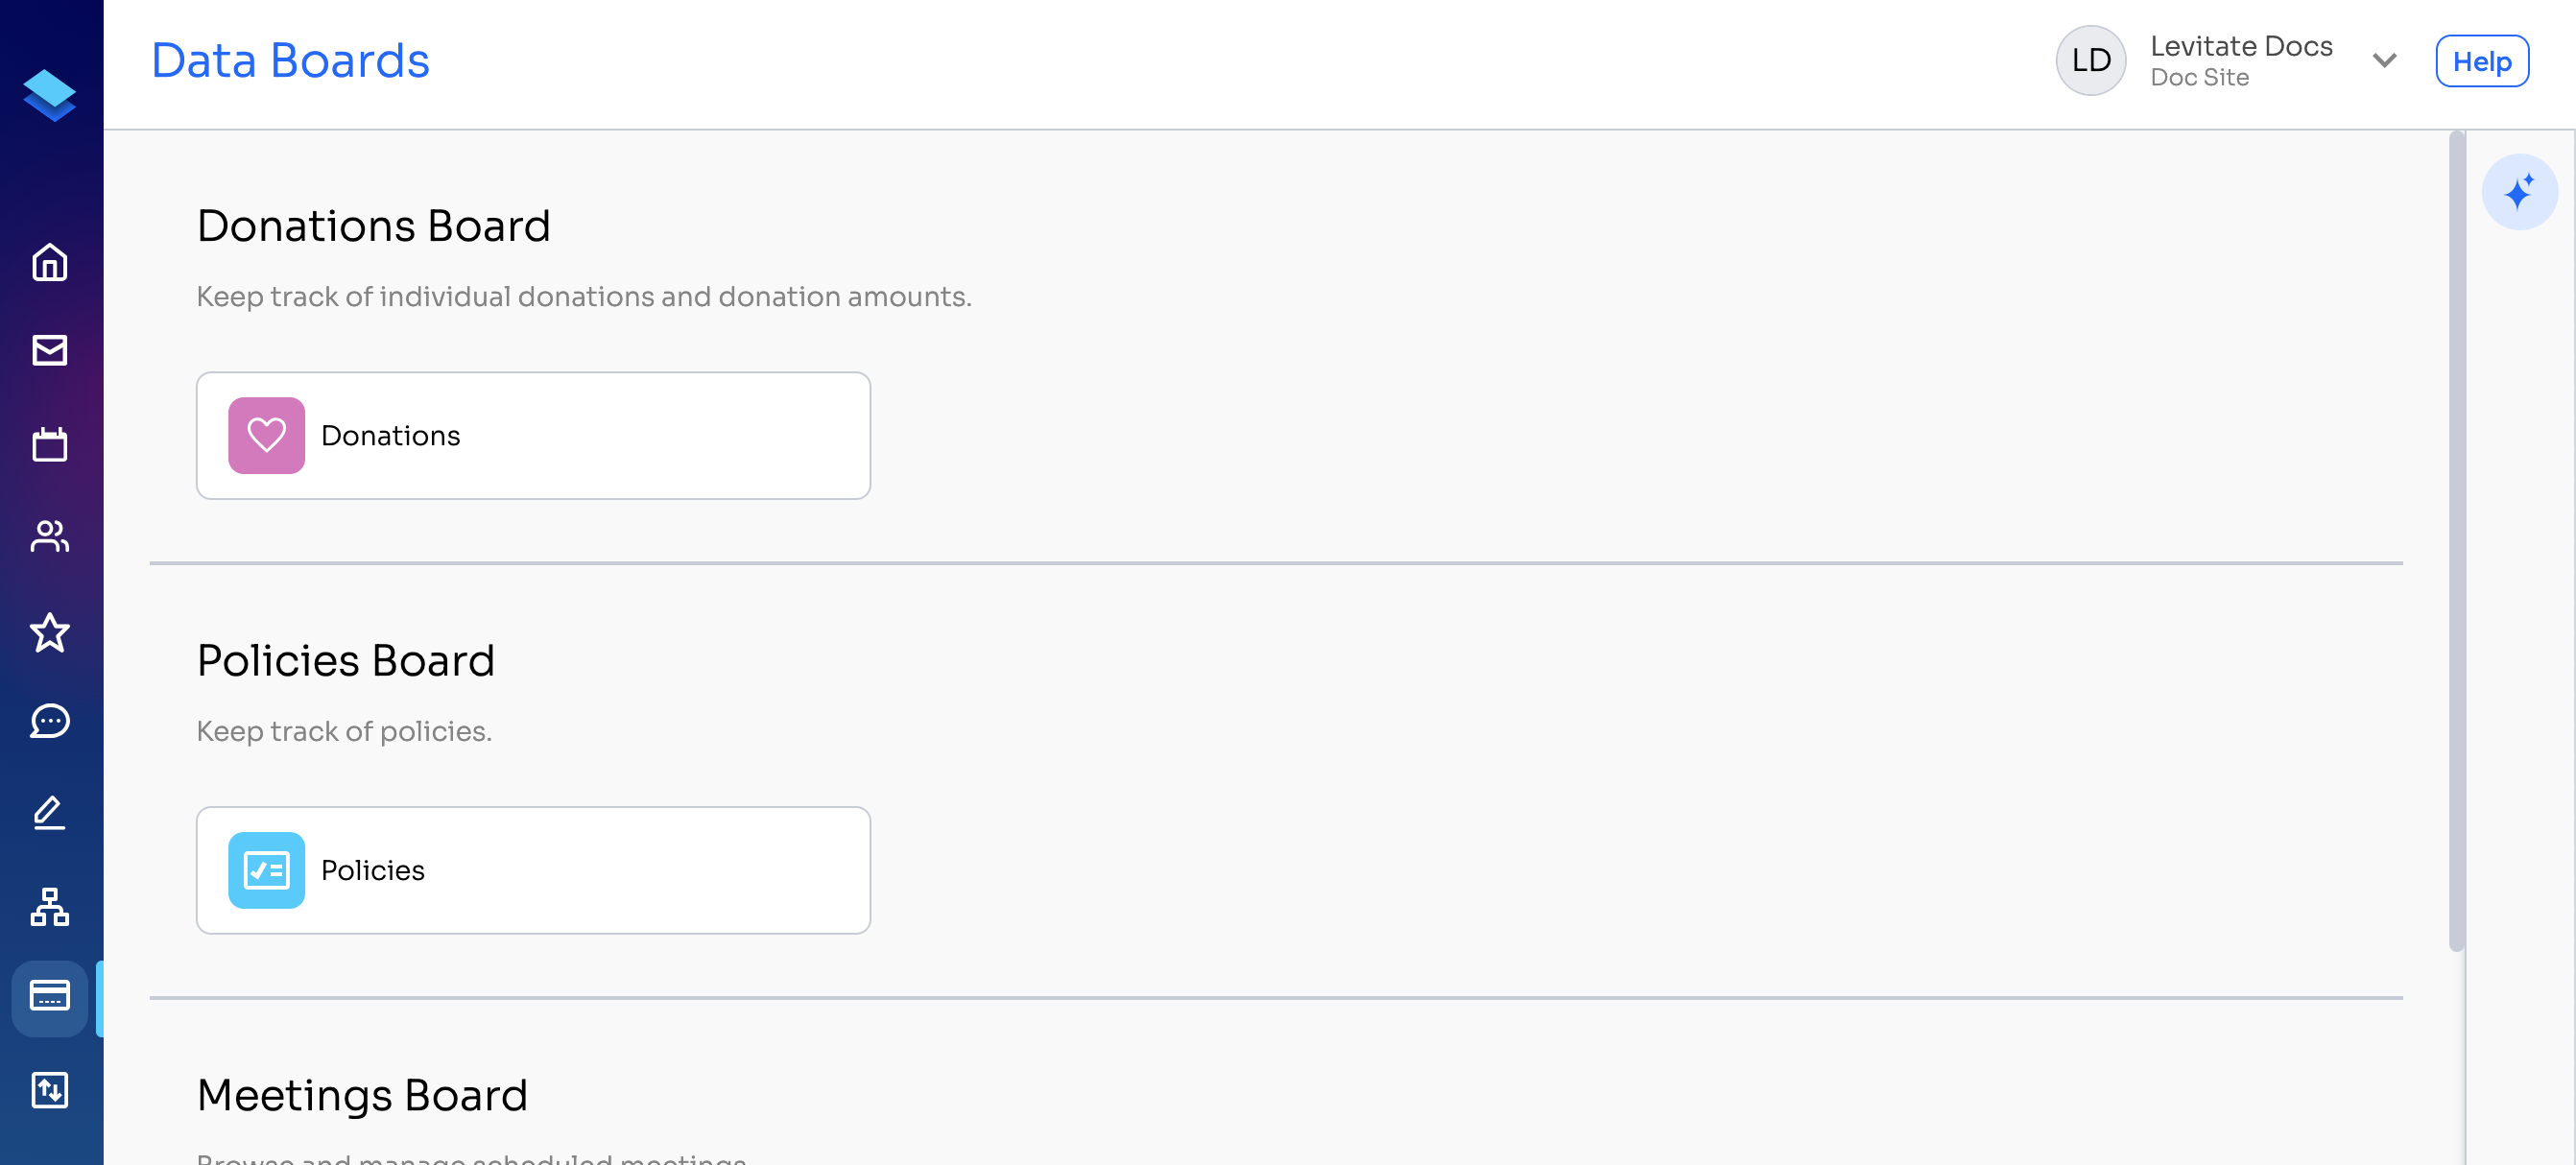Viewport: 2576px width, 1165px height.
Task: Click the Help button
Action: point(2481,61)
